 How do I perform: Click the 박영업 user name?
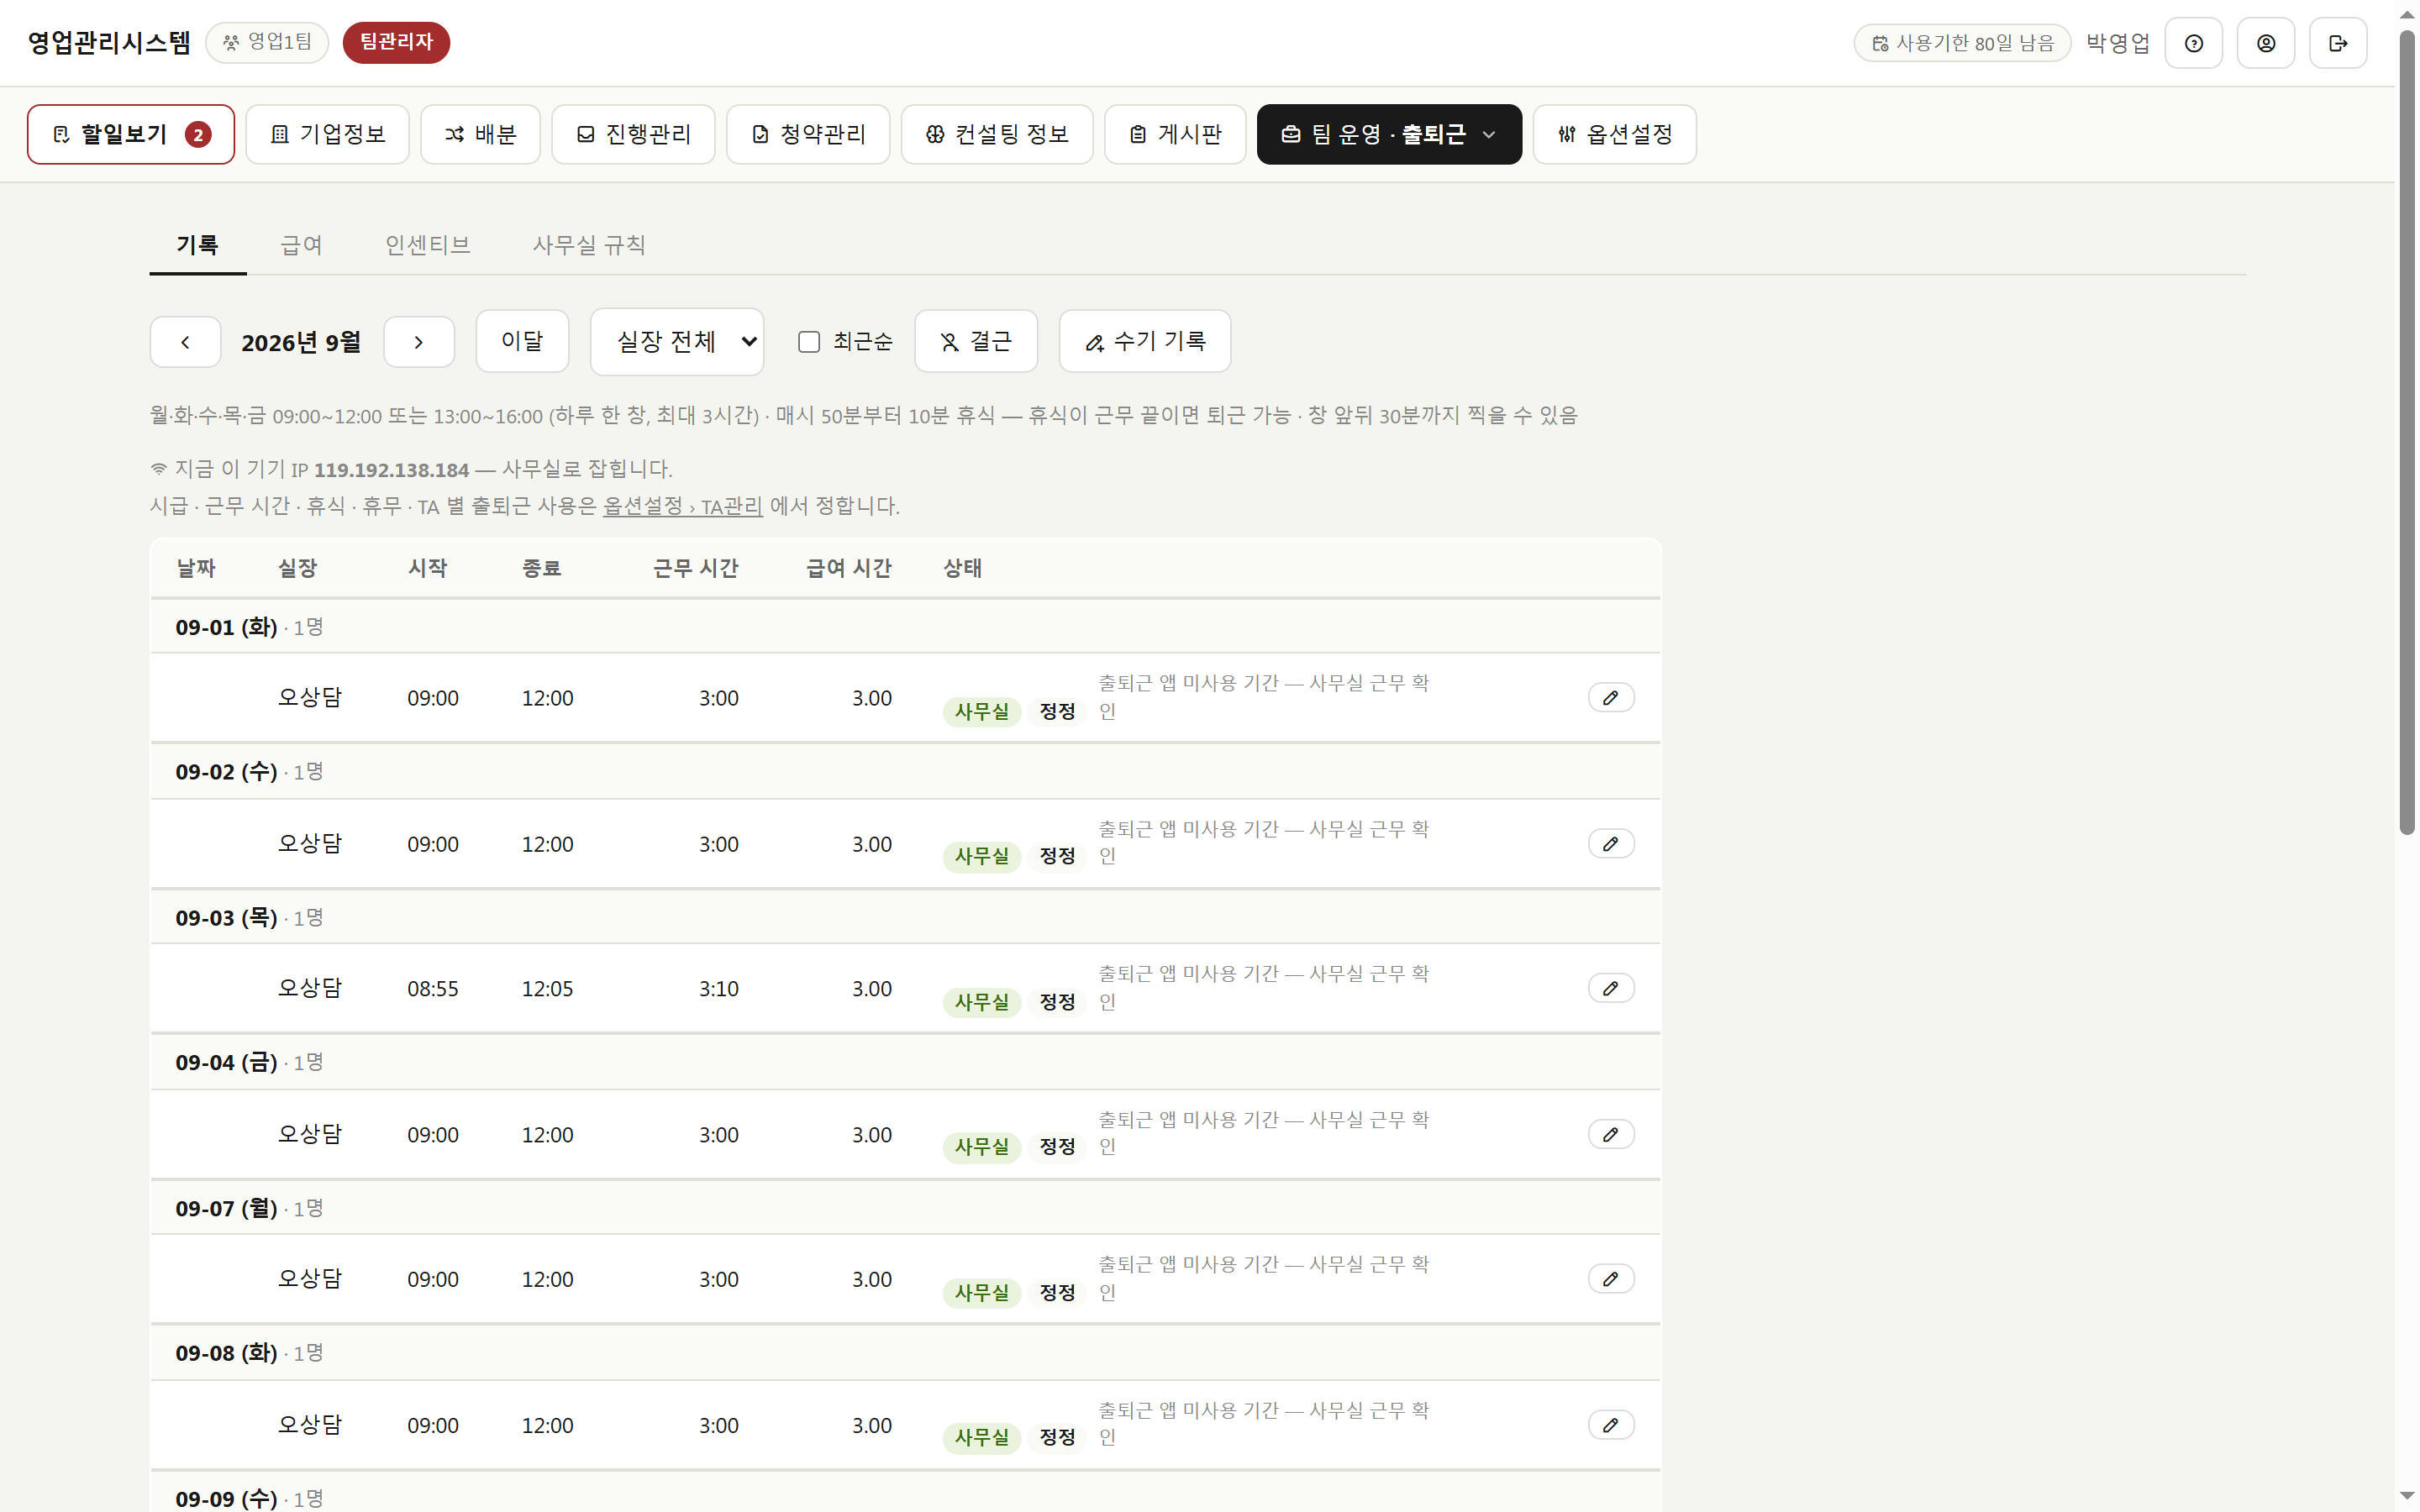(2117, 43)
